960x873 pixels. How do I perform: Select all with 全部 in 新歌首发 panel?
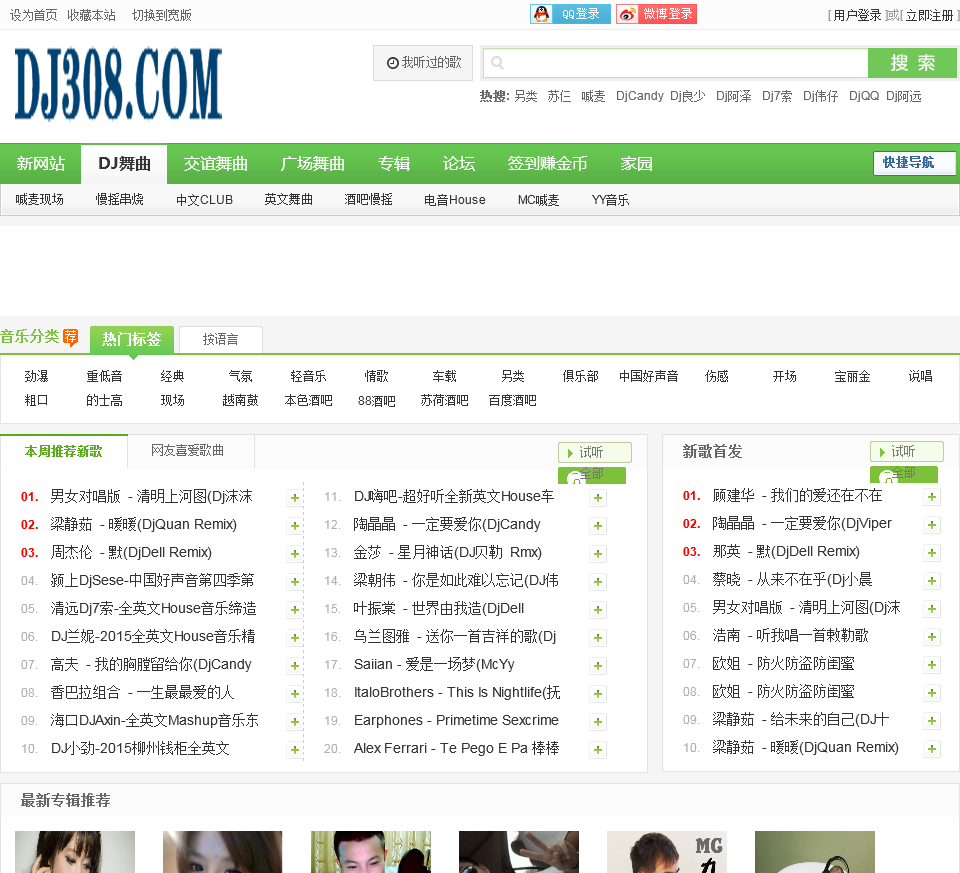coord(904,474)
